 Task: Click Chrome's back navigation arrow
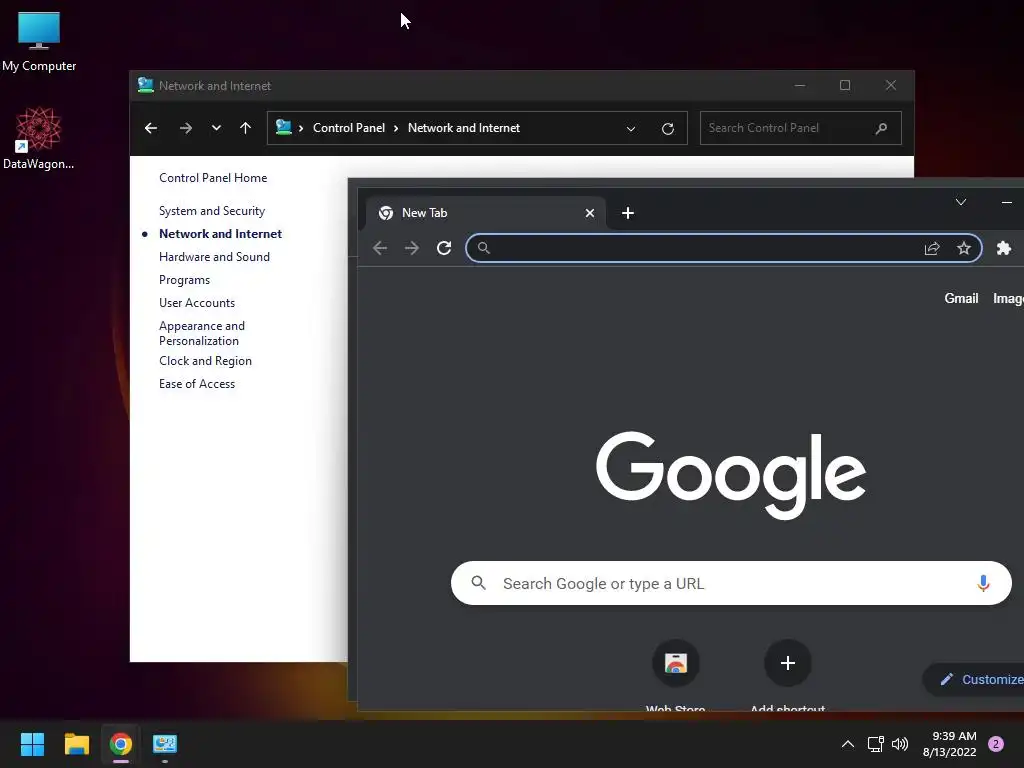[380, 248]
